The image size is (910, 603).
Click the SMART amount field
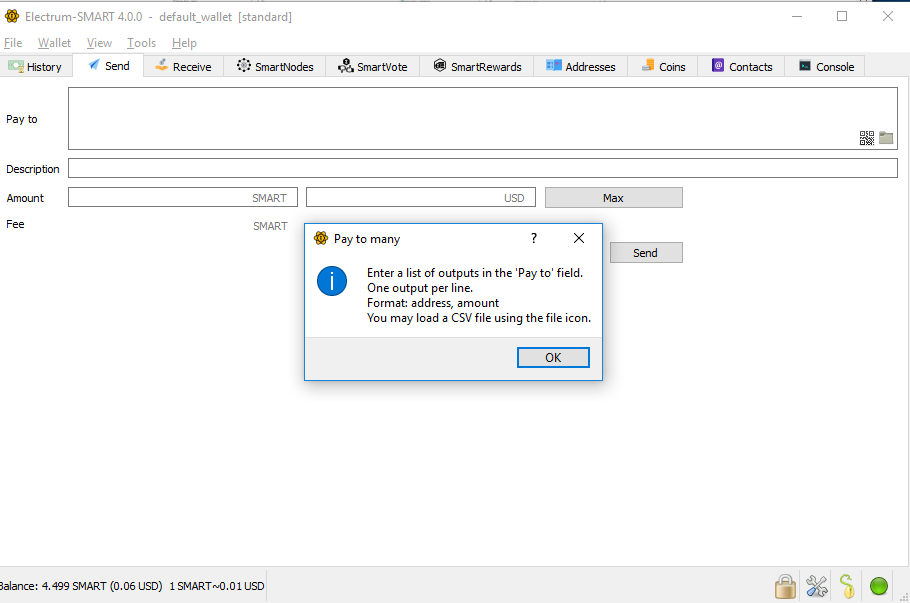(x=183, y=197)
